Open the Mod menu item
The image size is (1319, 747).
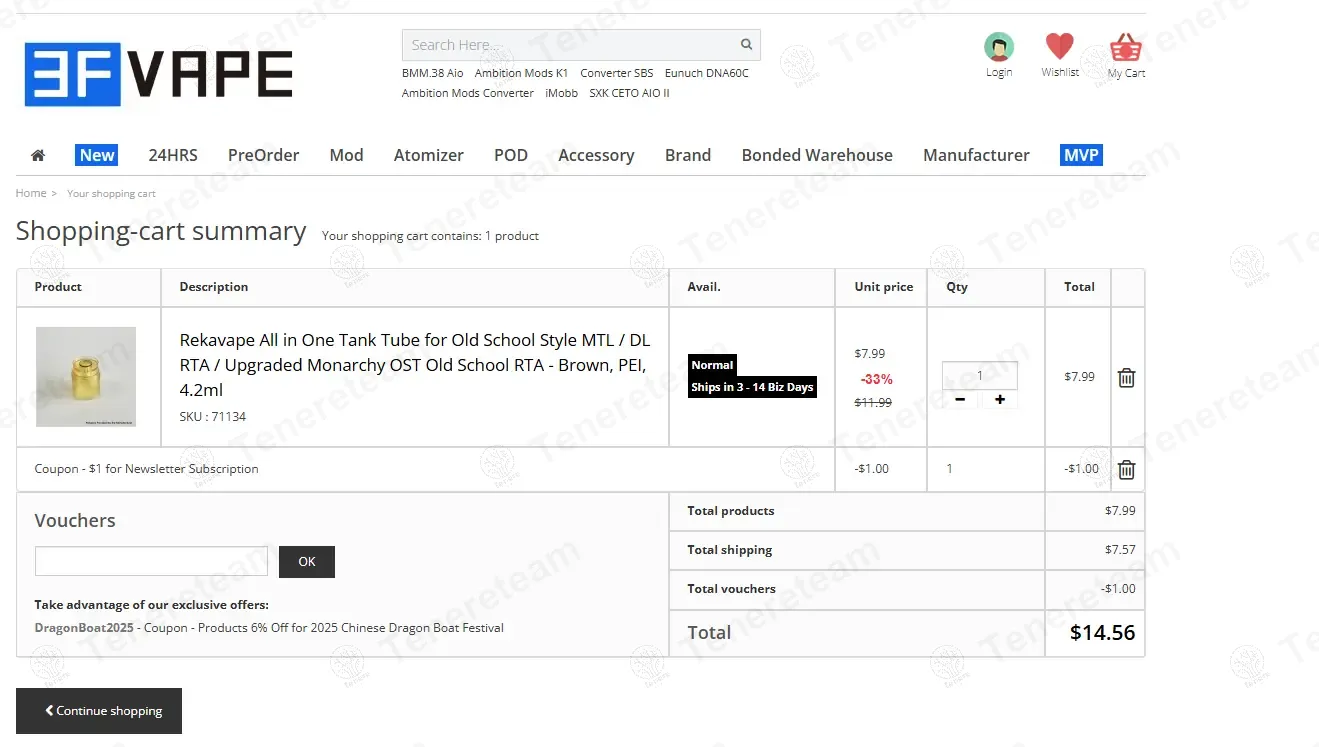[x=347, y=155]
